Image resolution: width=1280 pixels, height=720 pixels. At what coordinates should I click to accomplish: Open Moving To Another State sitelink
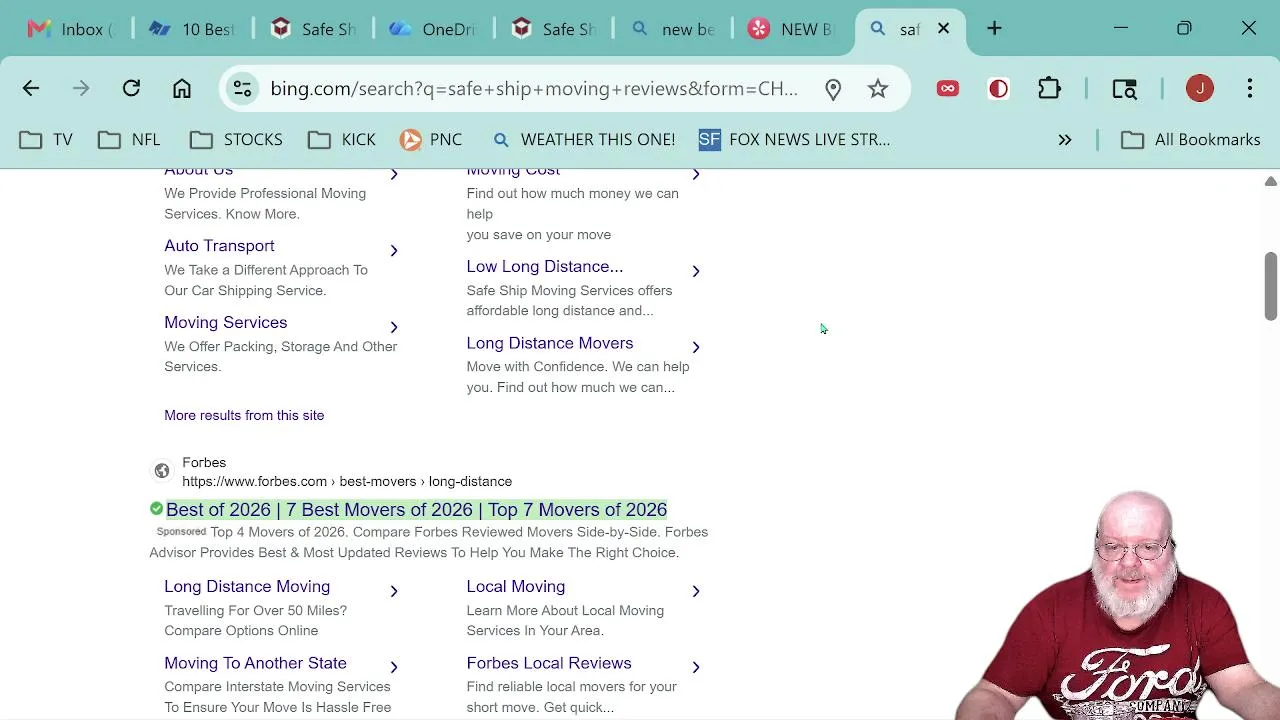(x=255, y=663)
